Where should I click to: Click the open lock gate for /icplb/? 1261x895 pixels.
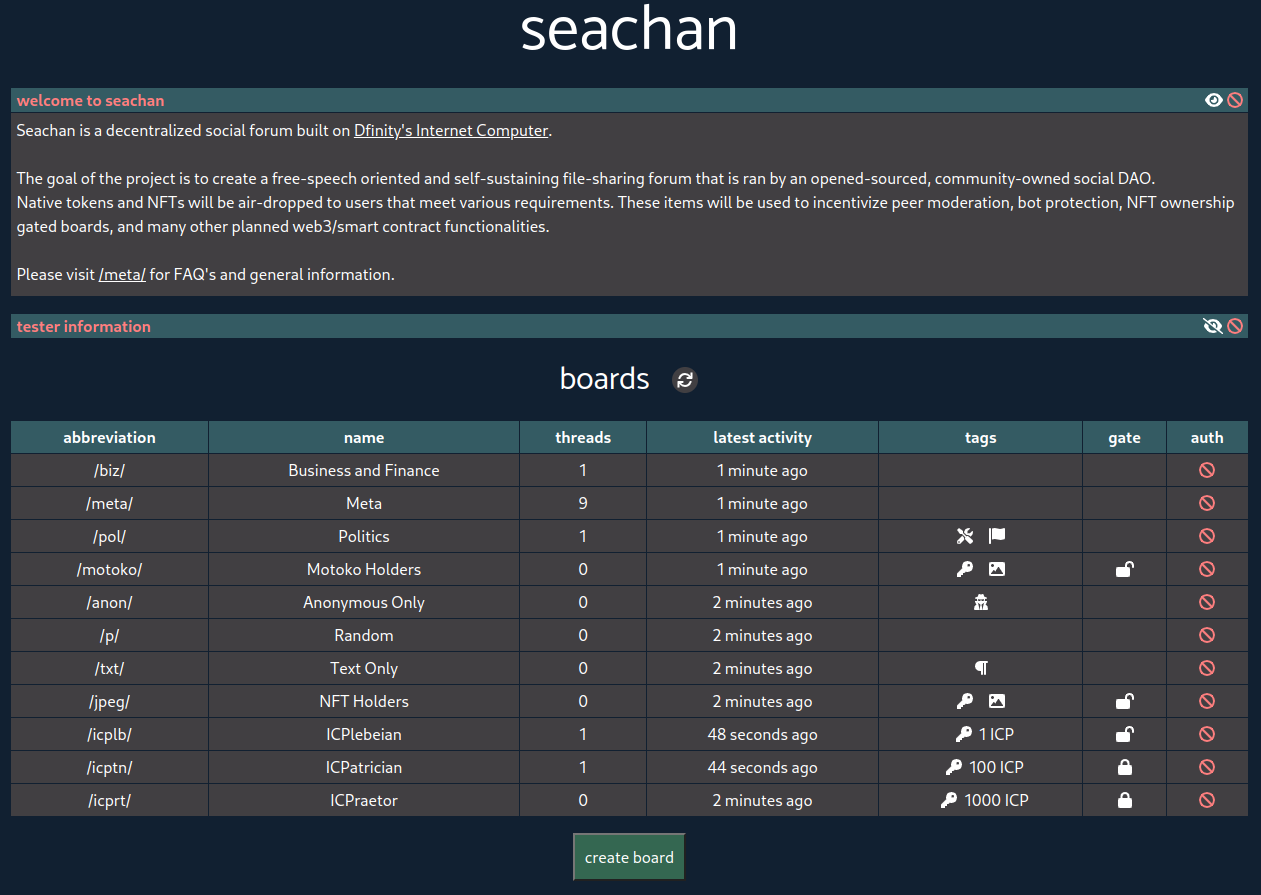[x=1125, y=734]
